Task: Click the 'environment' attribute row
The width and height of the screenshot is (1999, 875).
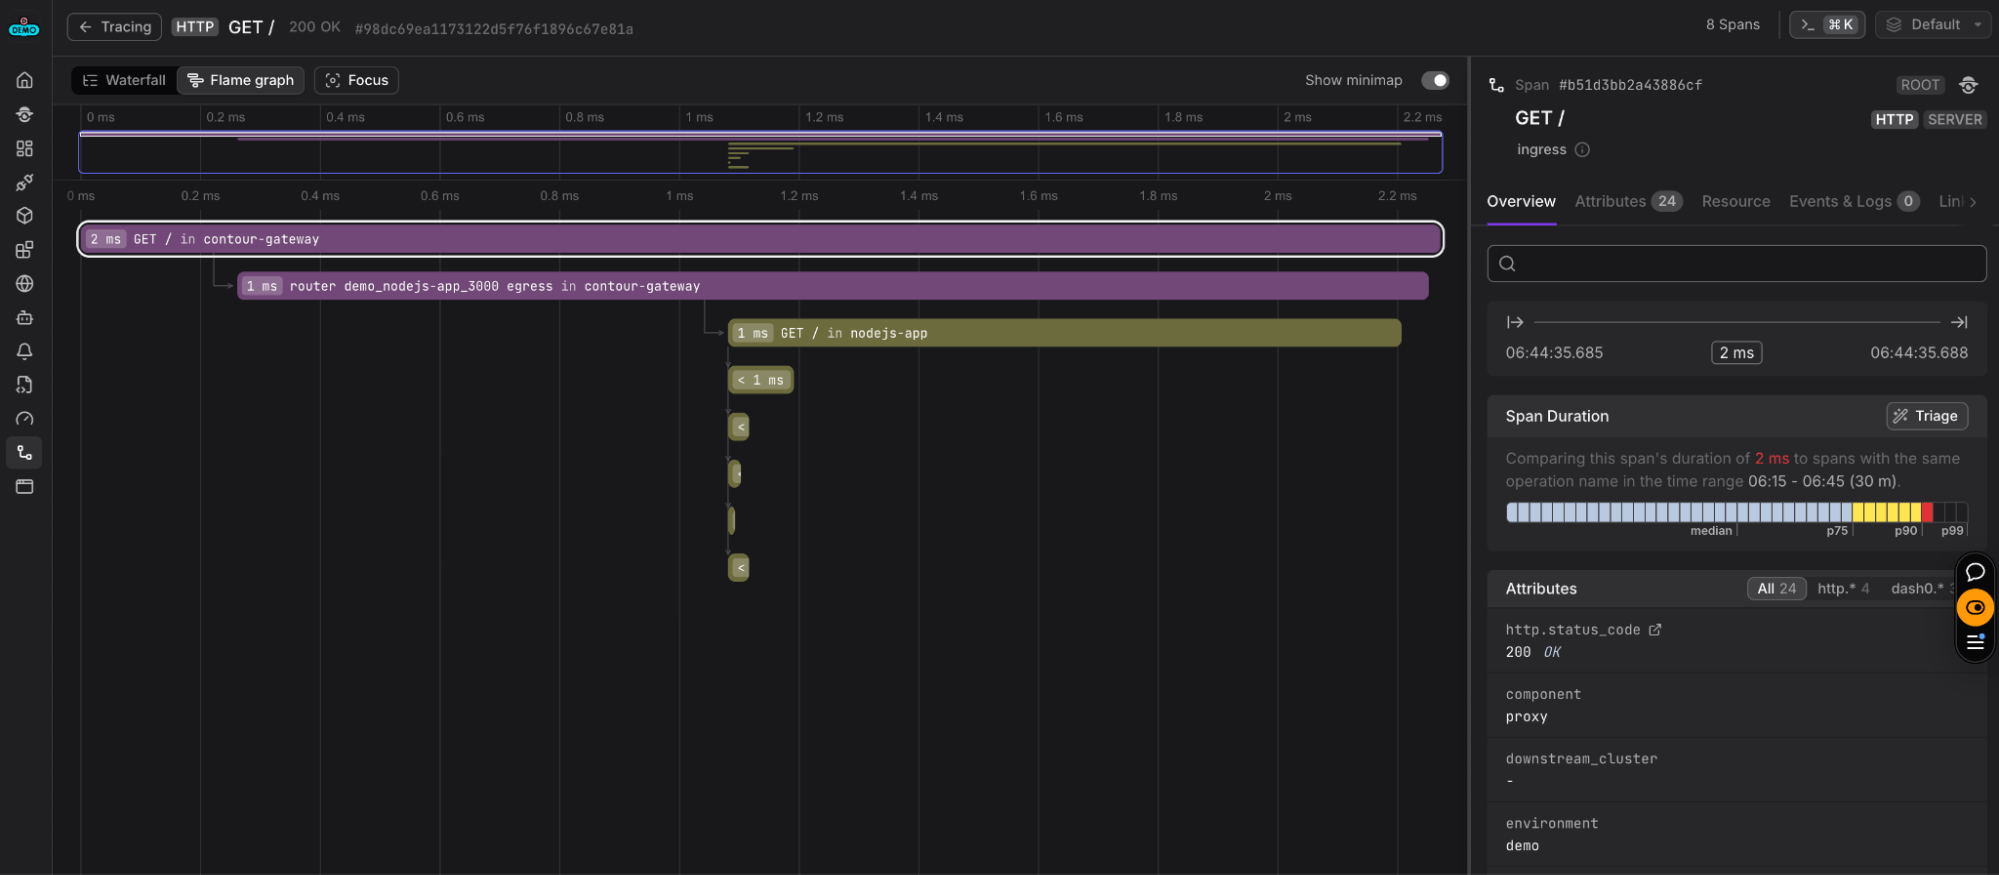Action: pyautogui.click(x=1736, y=834)
